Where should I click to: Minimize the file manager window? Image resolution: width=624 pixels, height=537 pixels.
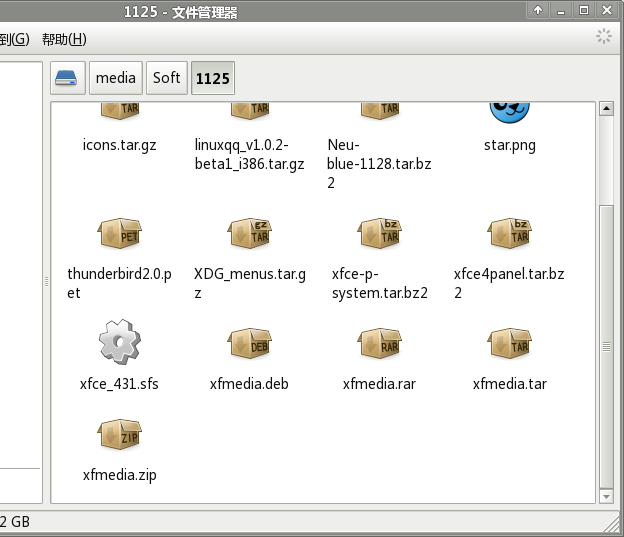click(561, 10)
